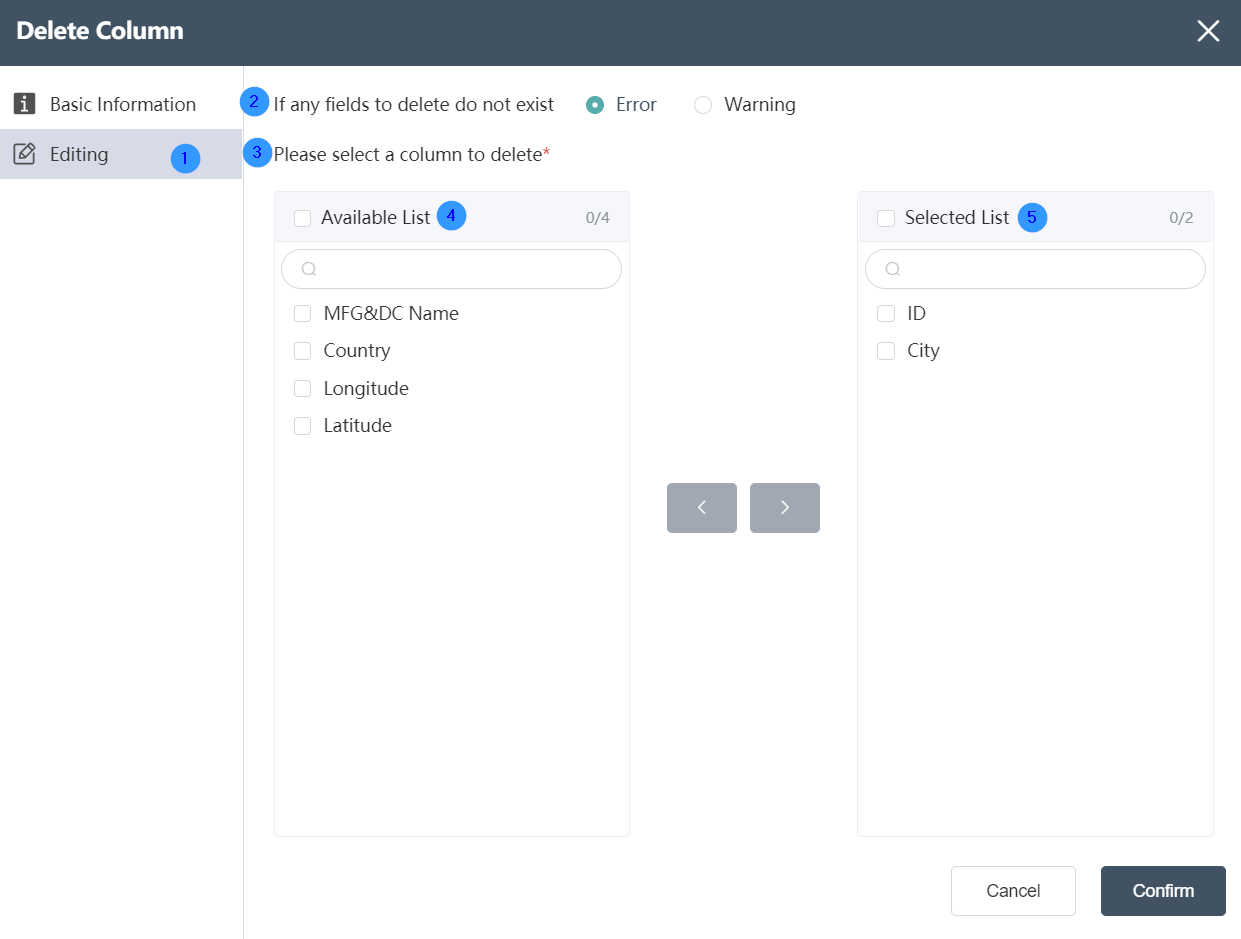Click the Country label in Available List

357,351
